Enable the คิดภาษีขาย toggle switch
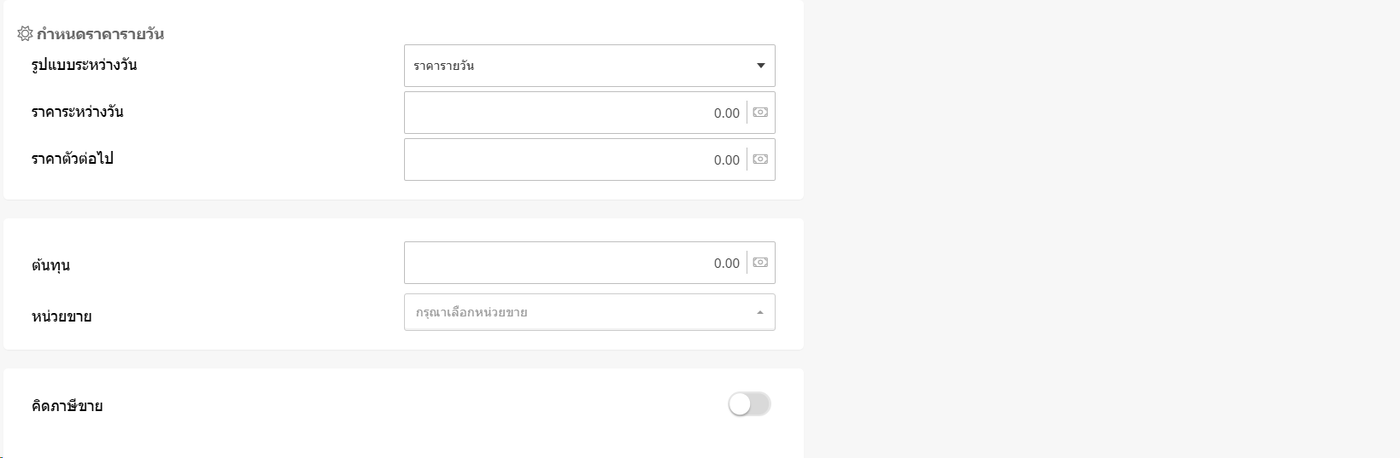This screenshot has width=1400, height=458. [750, 404]
